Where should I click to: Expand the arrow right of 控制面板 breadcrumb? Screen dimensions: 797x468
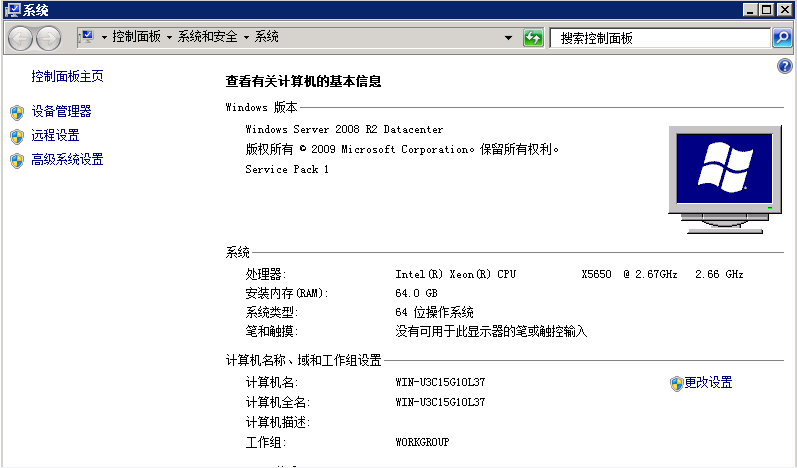point(169,37)
